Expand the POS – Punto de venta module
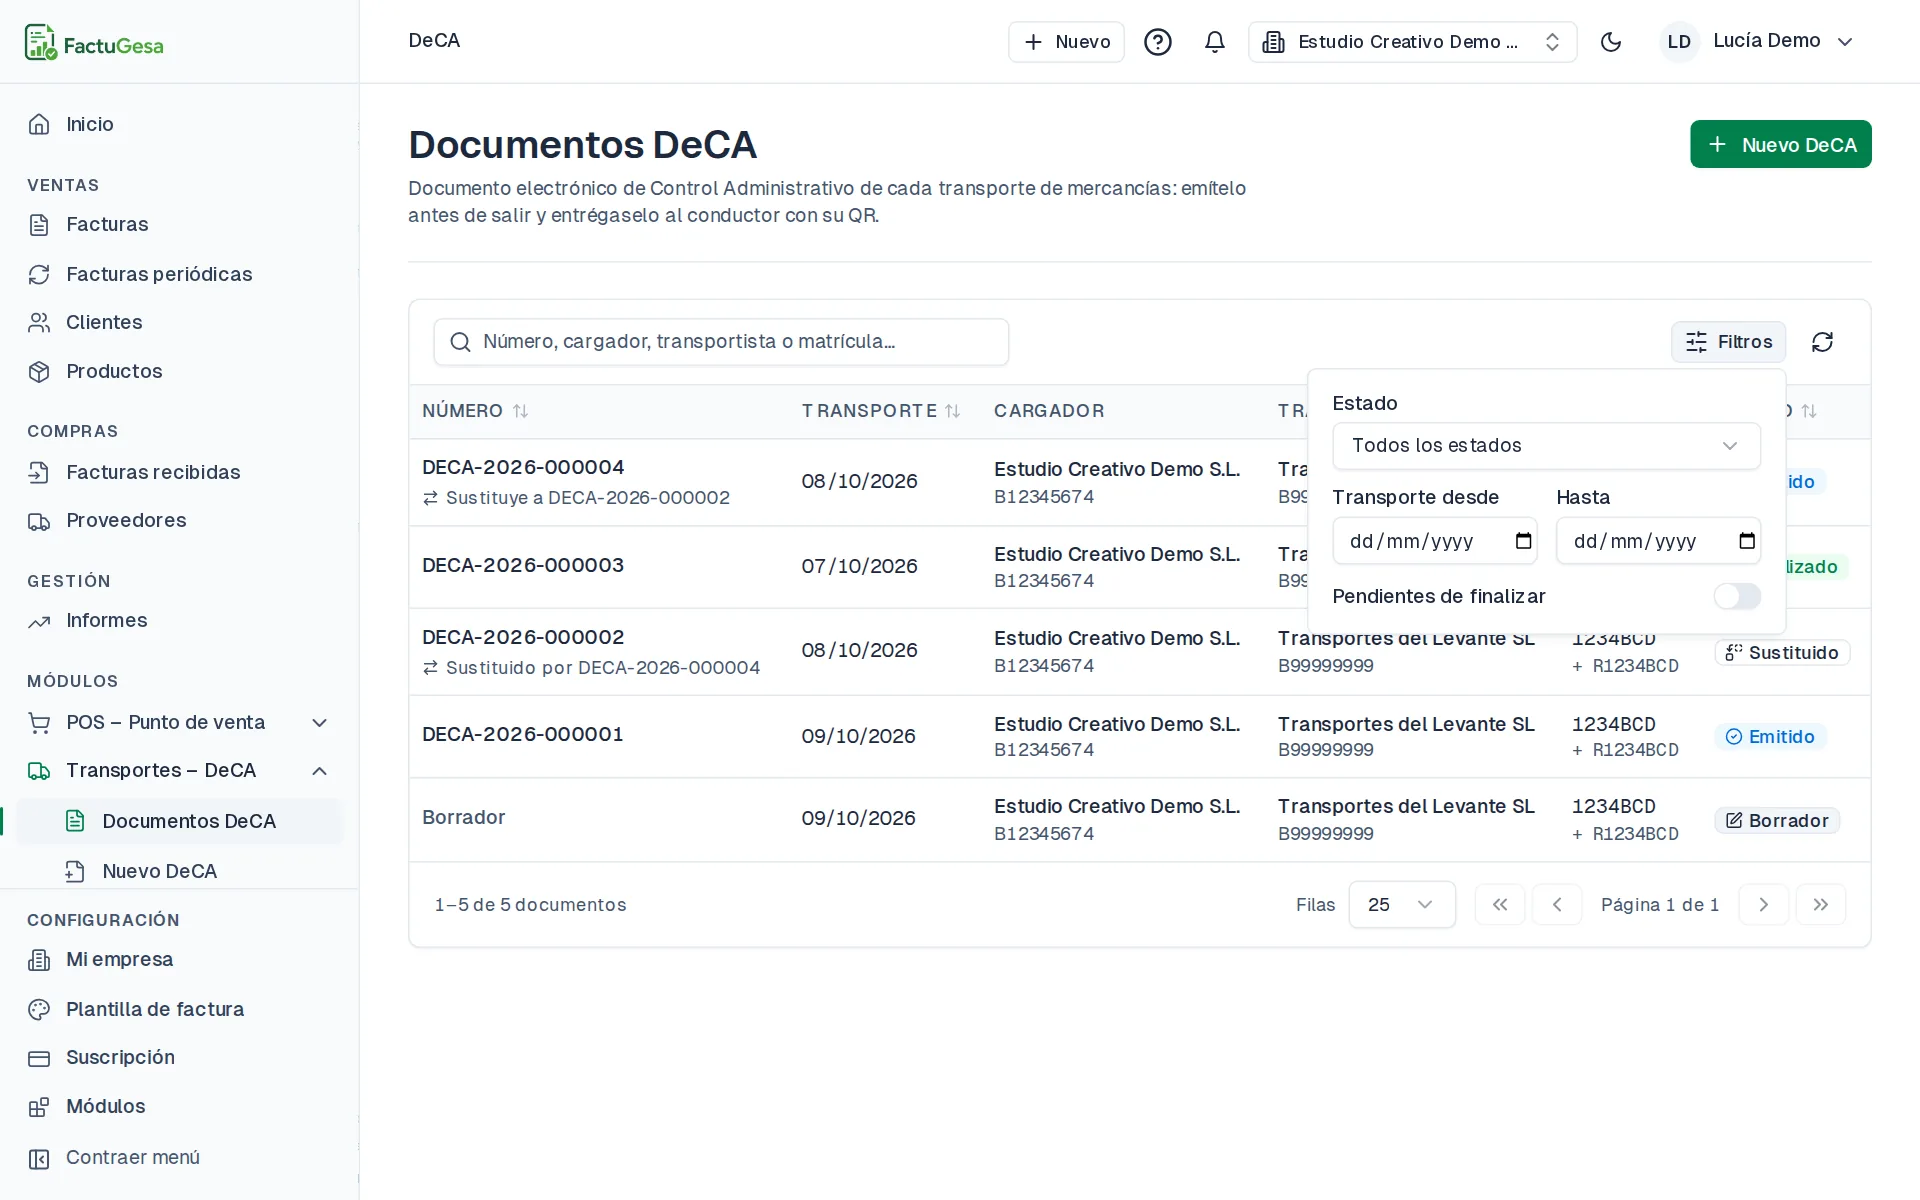1920x1200 pixels. pyautogui.click(x=180, y=723)
